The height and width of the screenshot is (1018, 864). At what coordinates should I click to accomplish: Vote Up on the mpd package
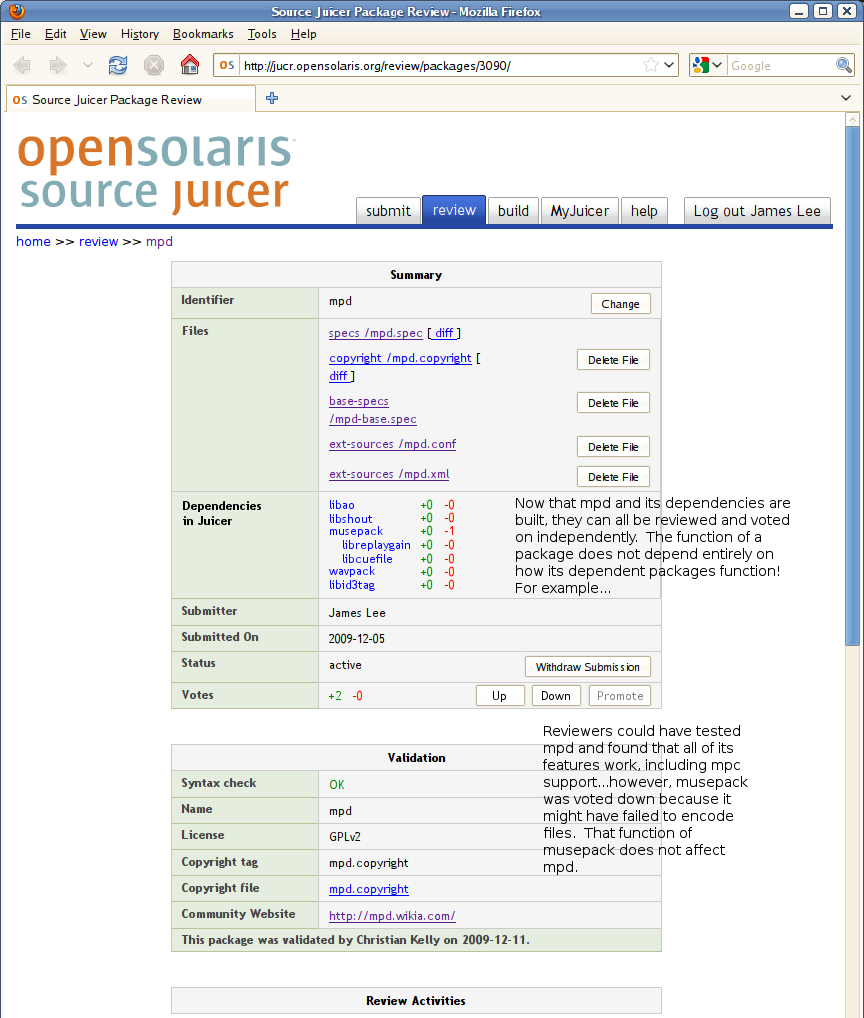point(499,696)
